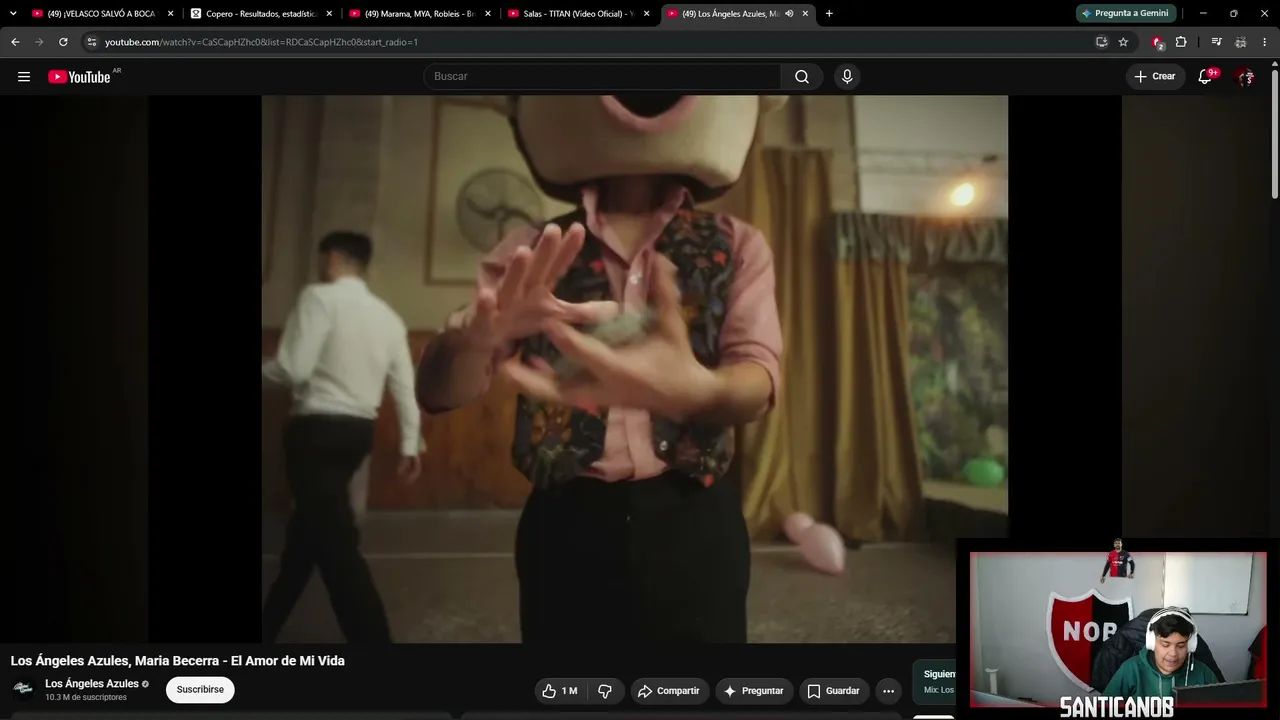Click the 10.3 M de suscriptores text
Image resolution: width=1280 pixels, height=720 pixels.
(86, 698)
